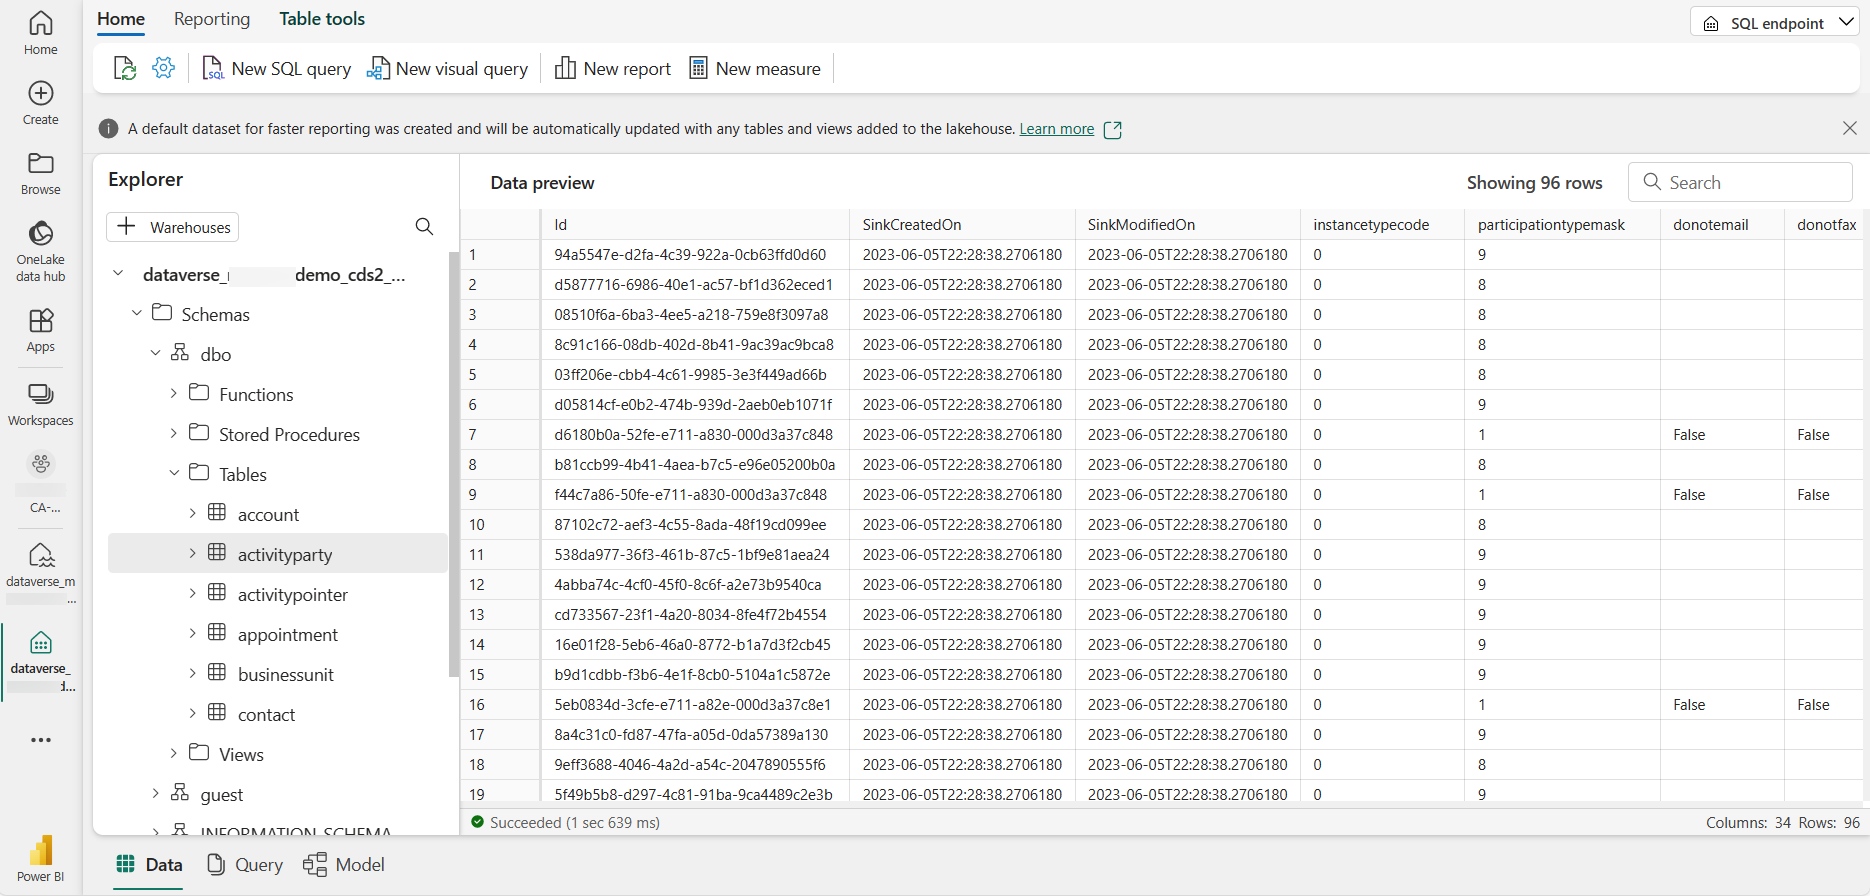Open the SQL endpoint dropdown
Image resolution: width=1870 pixels, height=896 pixels.
coord(1774,22)
